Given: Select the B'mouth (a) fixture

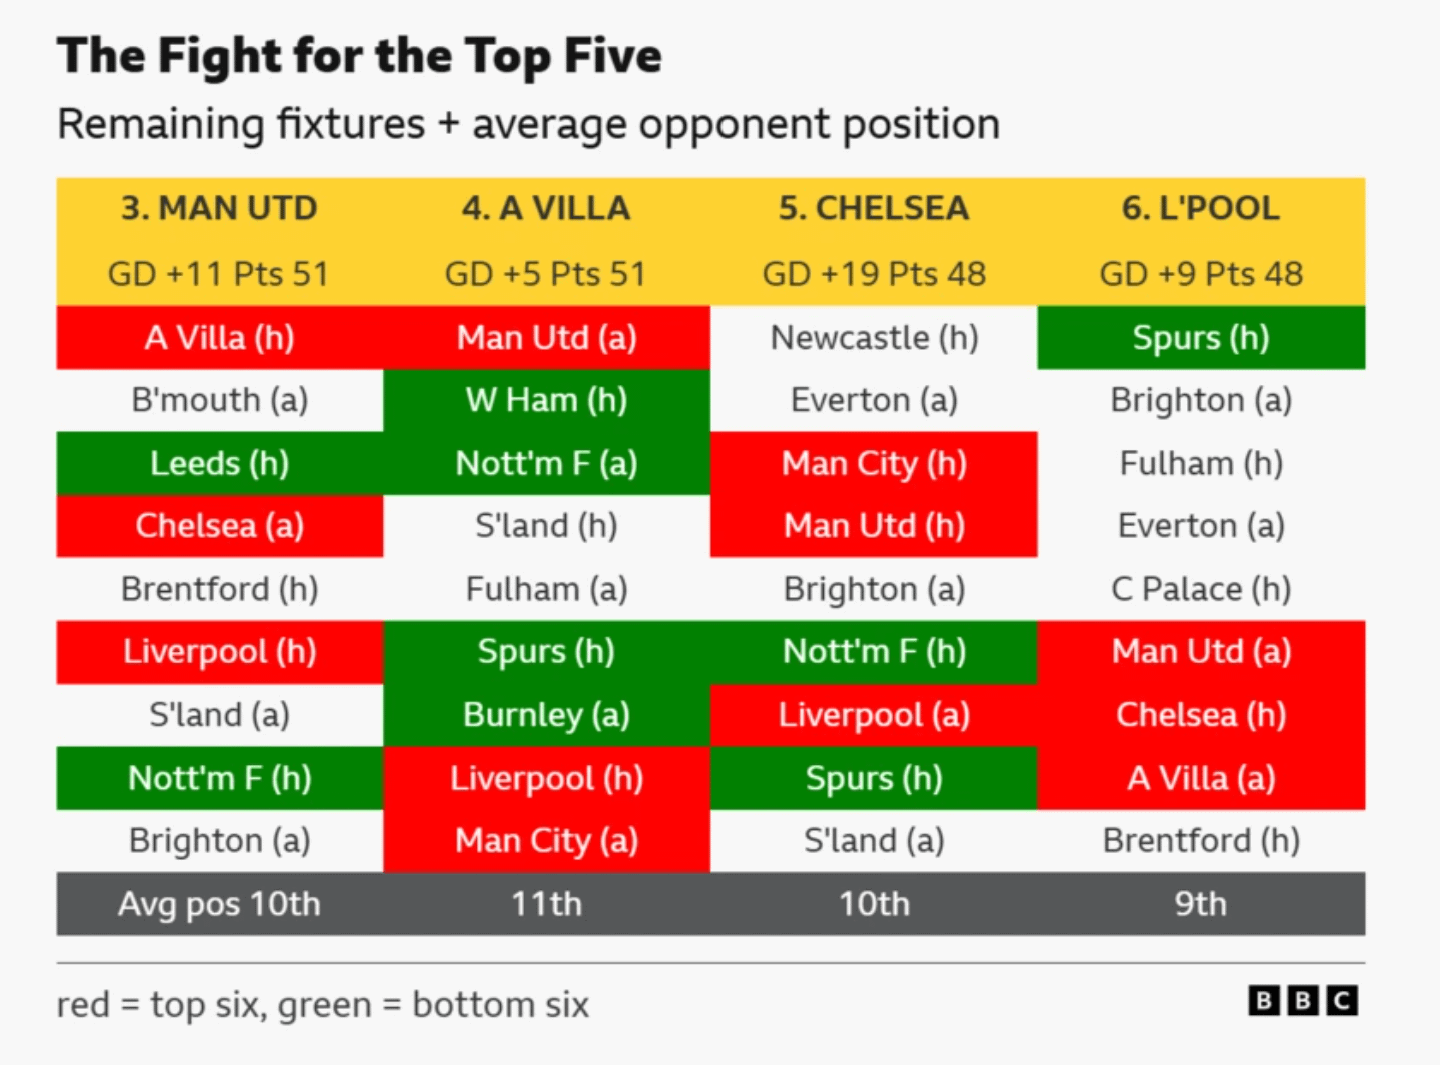Looking at the screenshot, I should click(219, 400).
